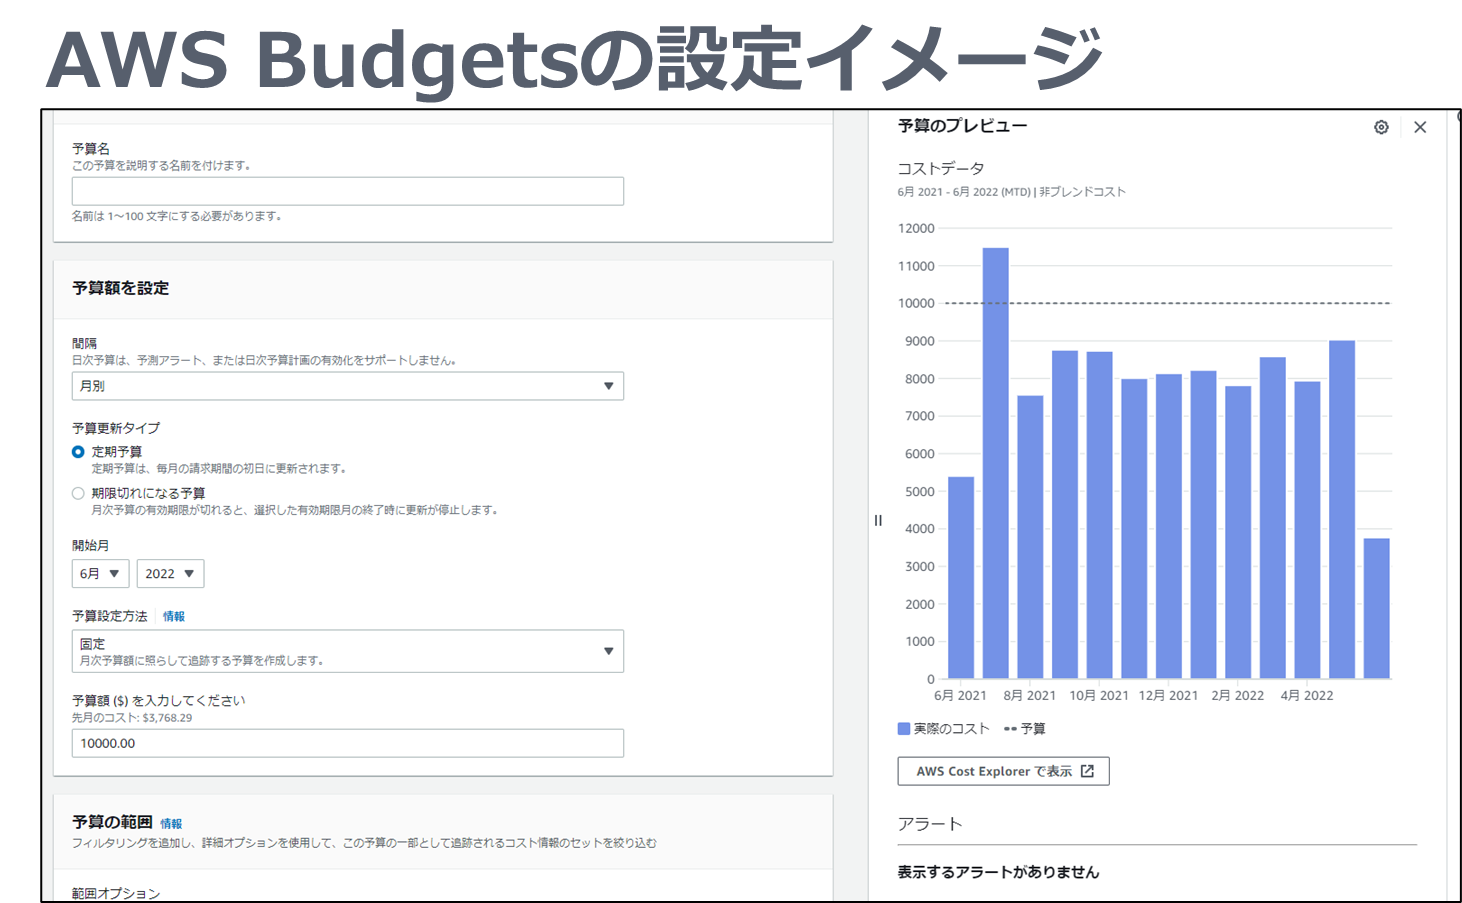Click 情報 link next to 予算設定方法
Viewport: 1462px width, 903px height.
[x=174, y=616]
